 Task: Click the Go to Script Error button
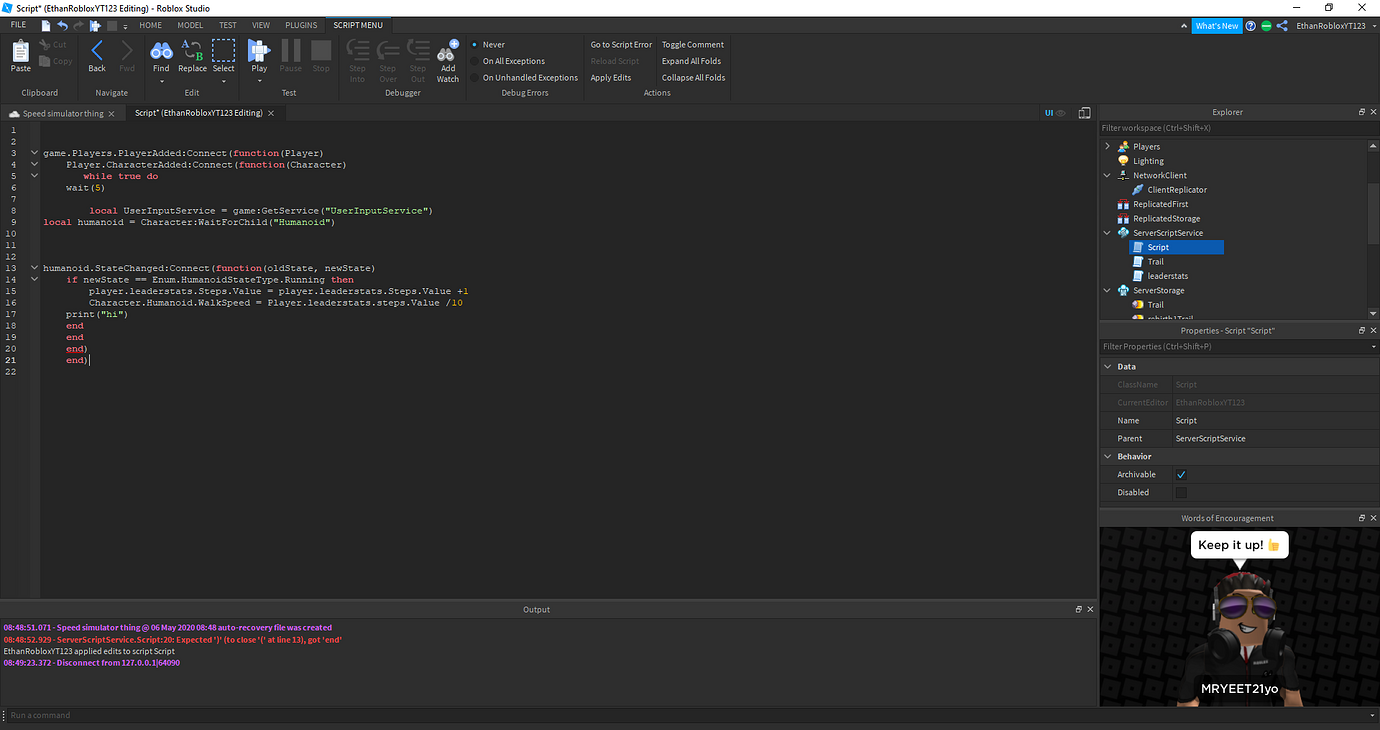pyautogui.click(x=620, y=44)
